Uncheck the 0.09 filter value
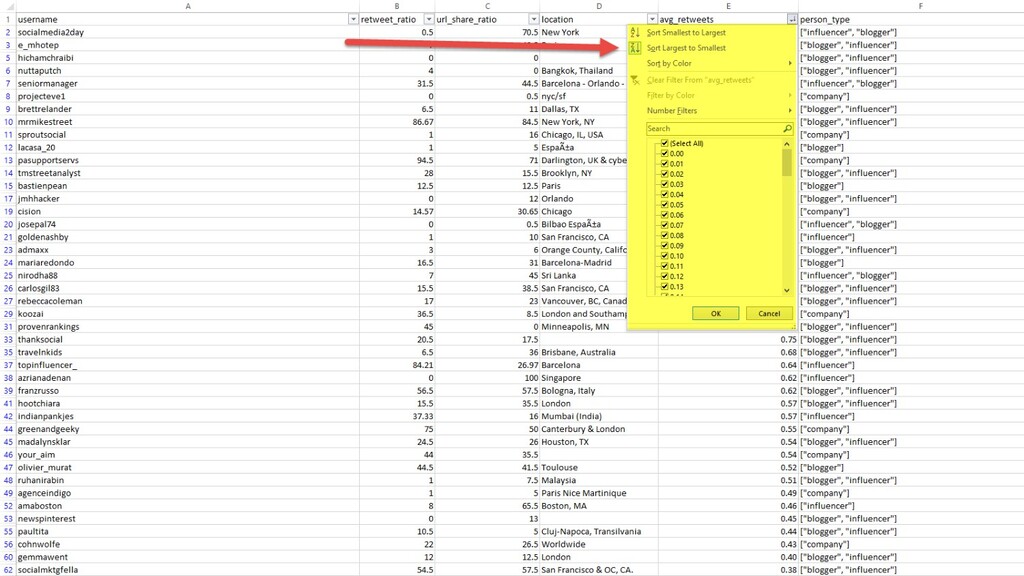Image resolution: width=1024 pixels, height=576 pixels. pyautogui.click(x=664, y=246)
